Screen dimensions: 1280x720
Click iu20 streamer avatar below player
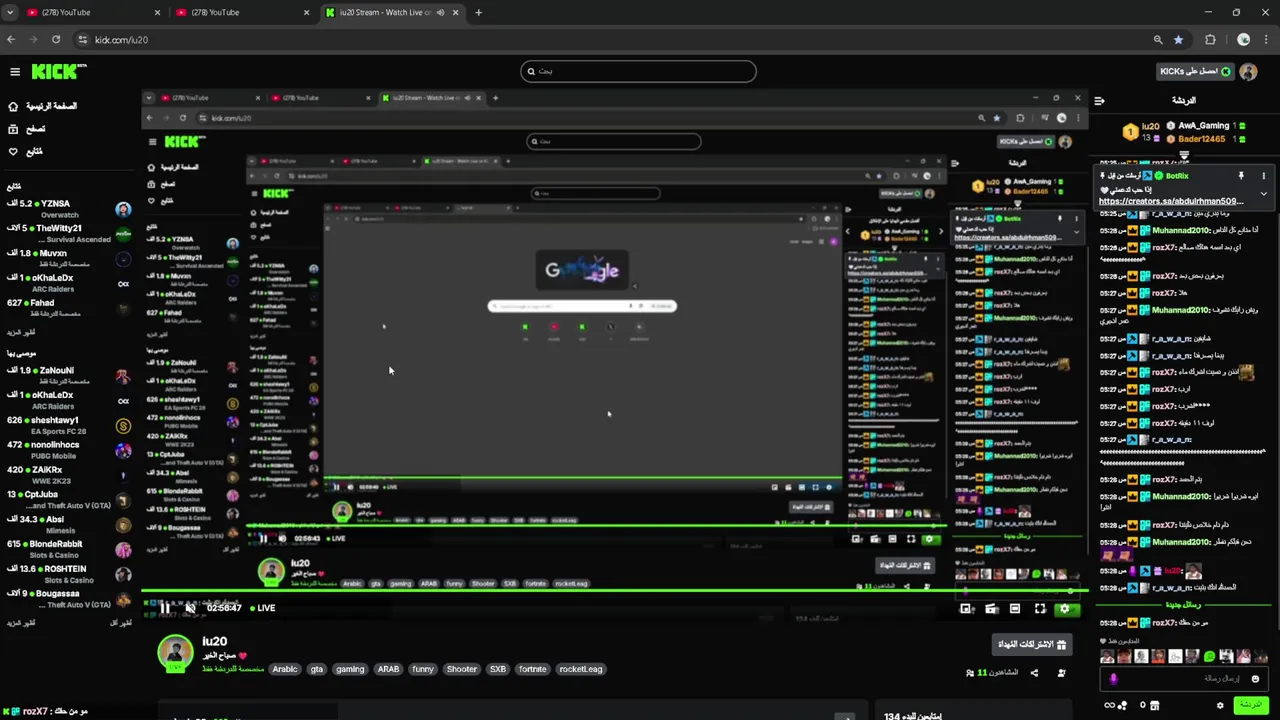pyautogui.click(x=175, y=652)
